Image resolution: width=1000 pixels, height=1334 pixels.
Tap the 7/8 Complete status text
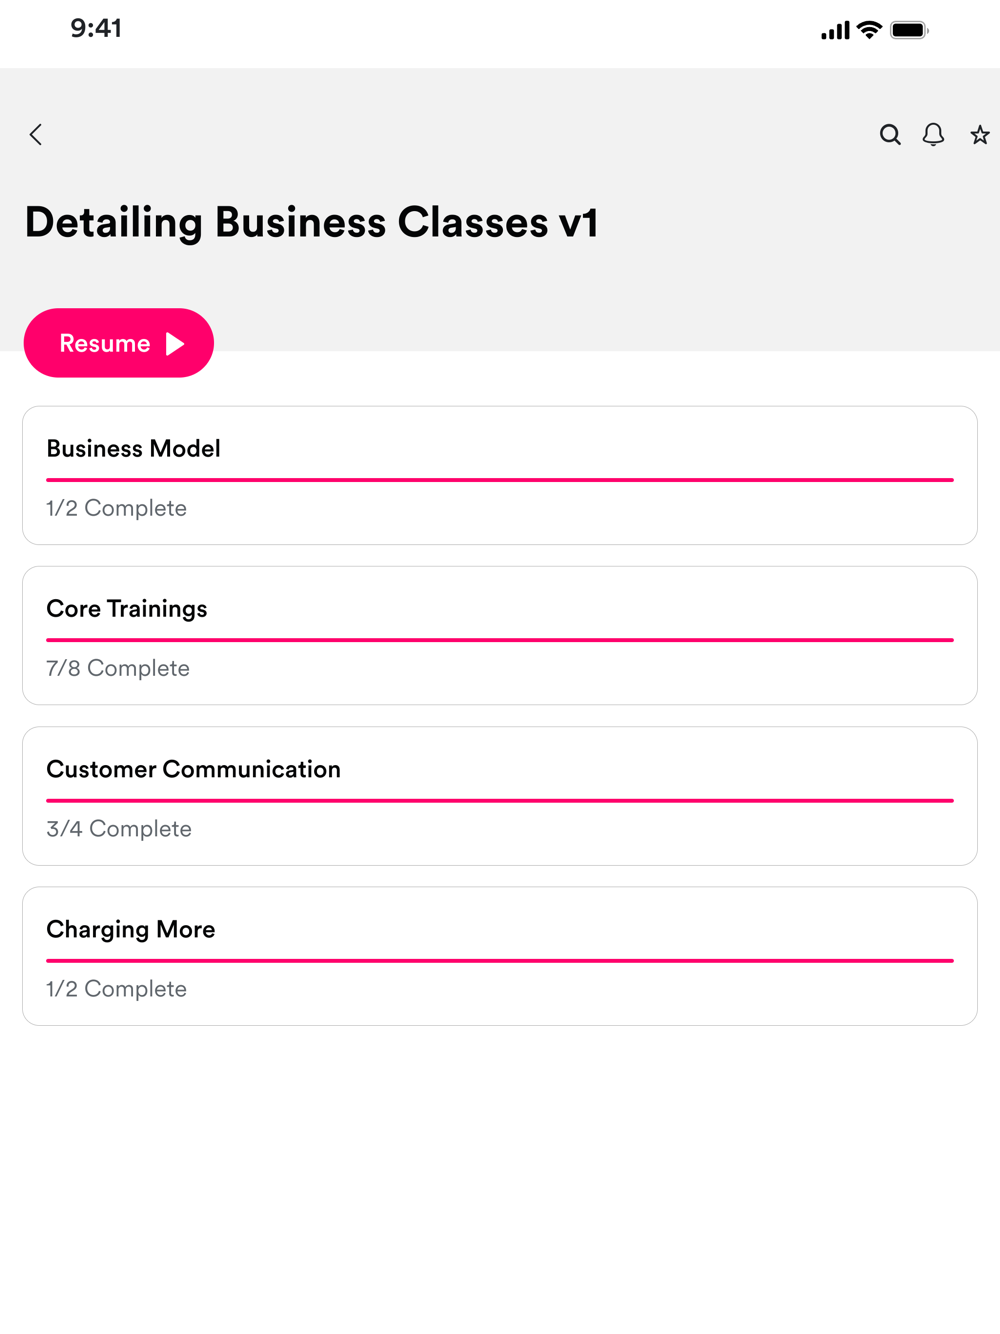(118, 668)
